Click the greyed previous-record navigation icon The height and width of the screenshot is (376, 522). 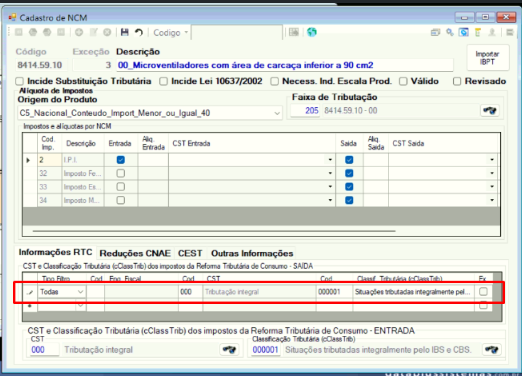33,32
